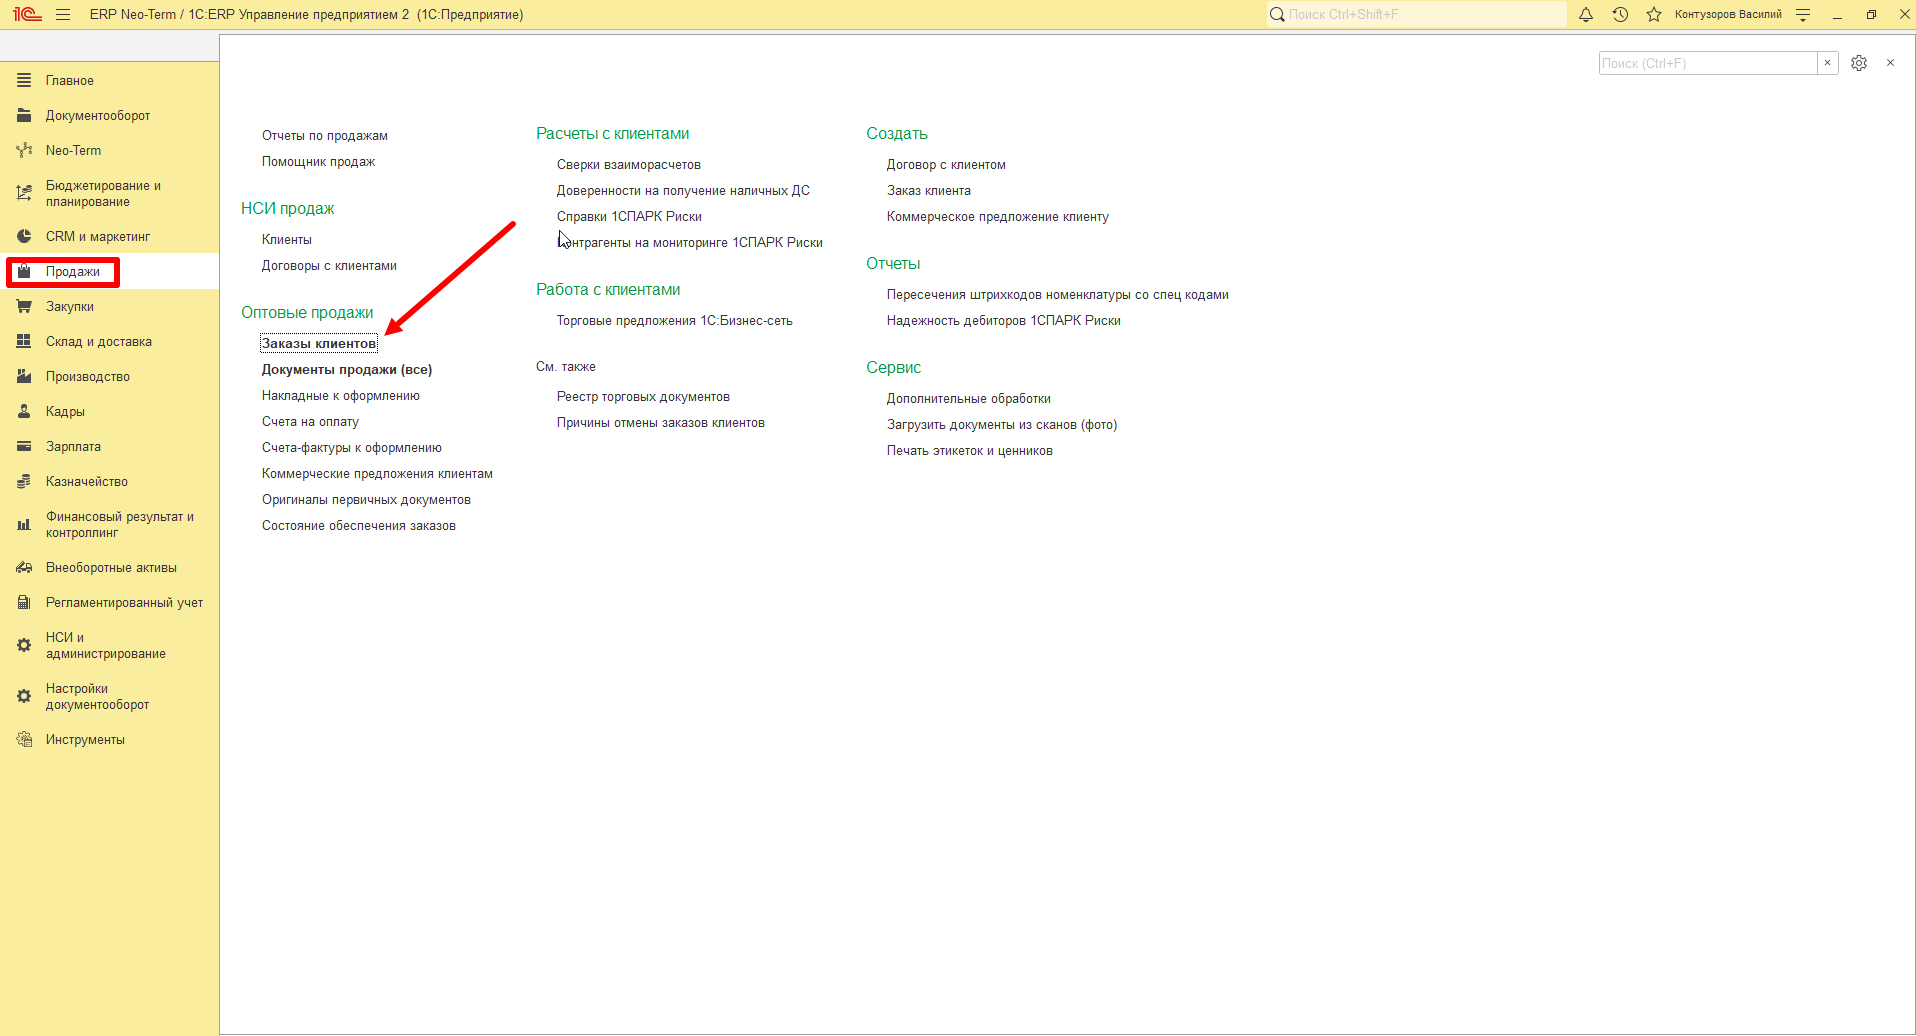Open the Финансовый результат и контроллинг section
Viewport: 1916px width, 1036px height.
coord(120,525)
